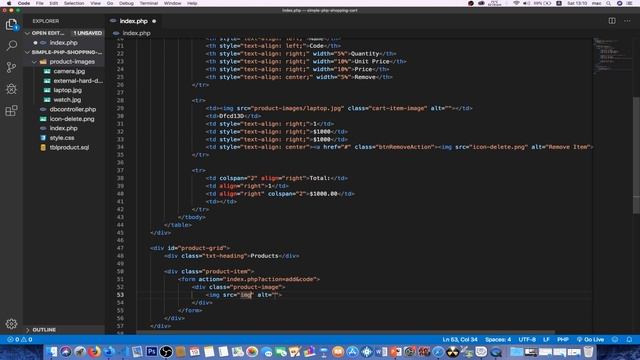
Task: Open the Source Control view
Action: point(11,67)
